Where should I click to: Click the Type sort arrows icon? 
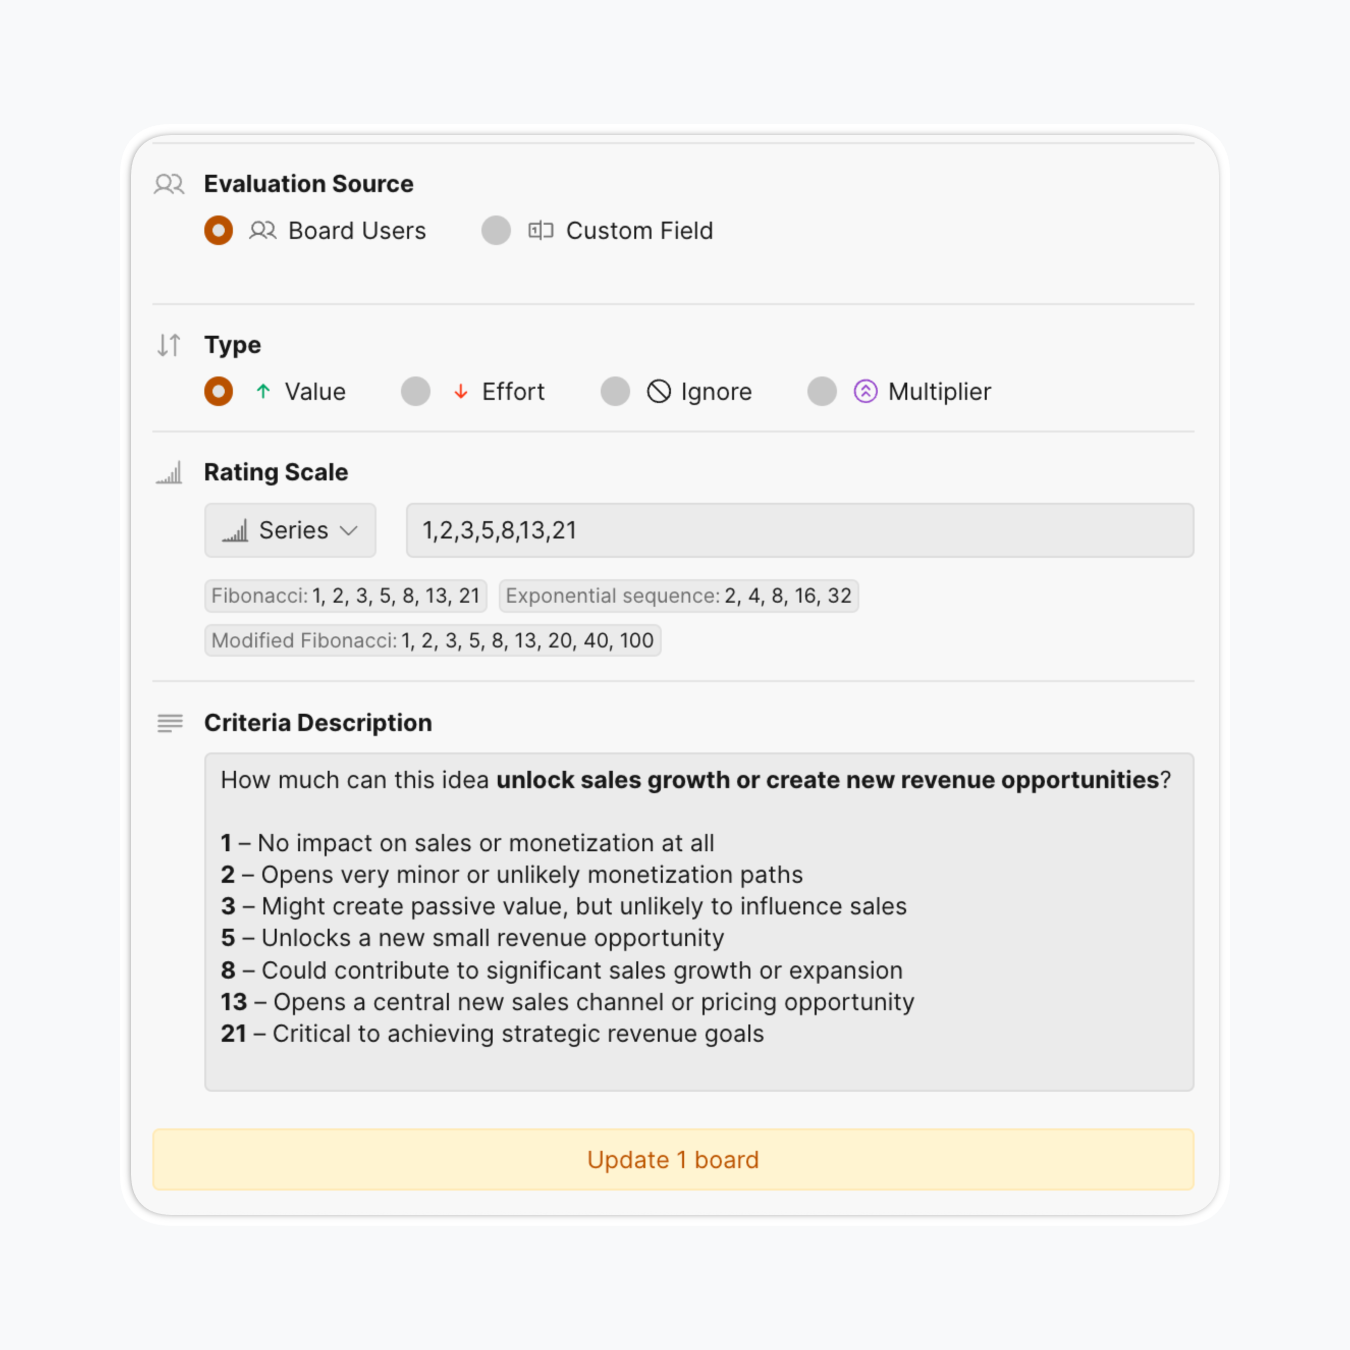(169, 345)
